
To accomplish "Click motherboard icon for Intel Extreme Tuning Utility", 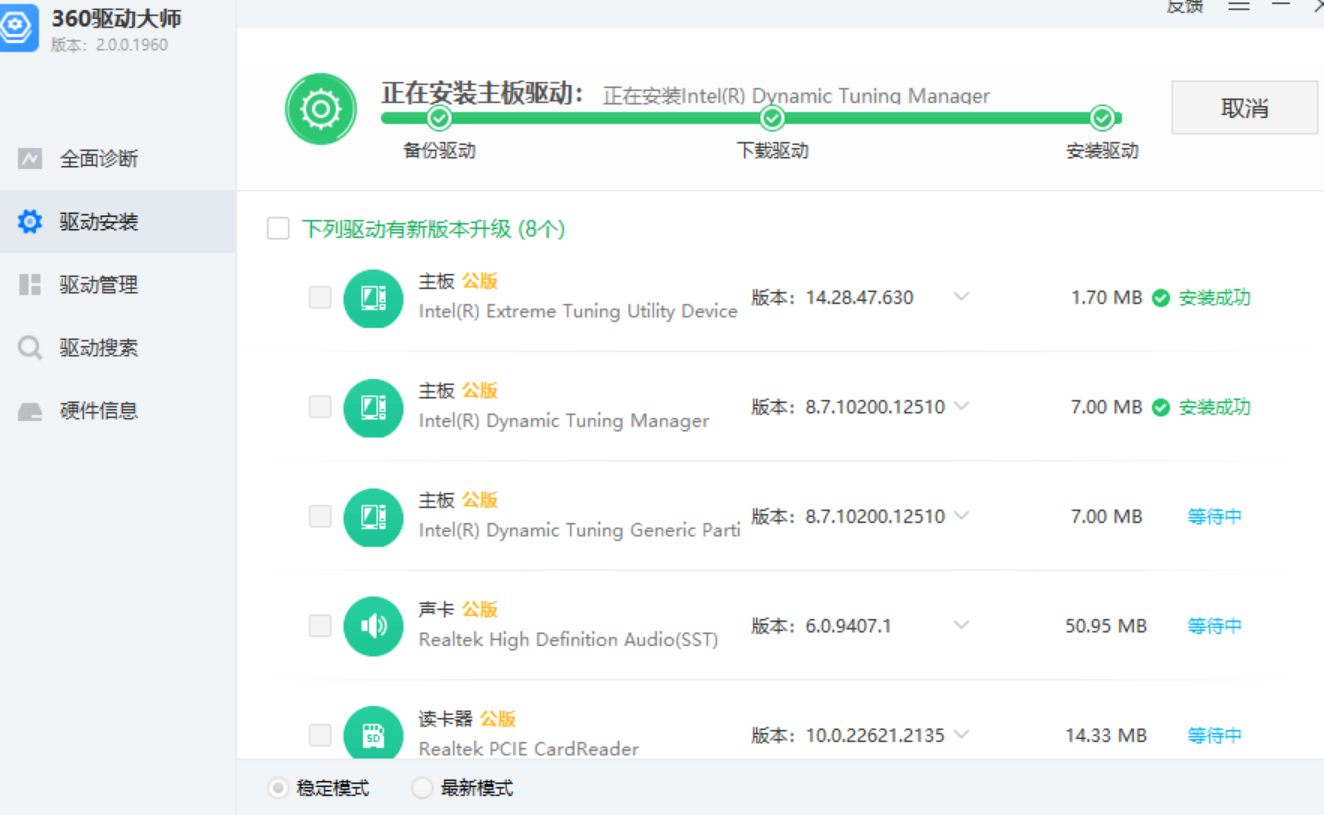I will pos(373,298).
